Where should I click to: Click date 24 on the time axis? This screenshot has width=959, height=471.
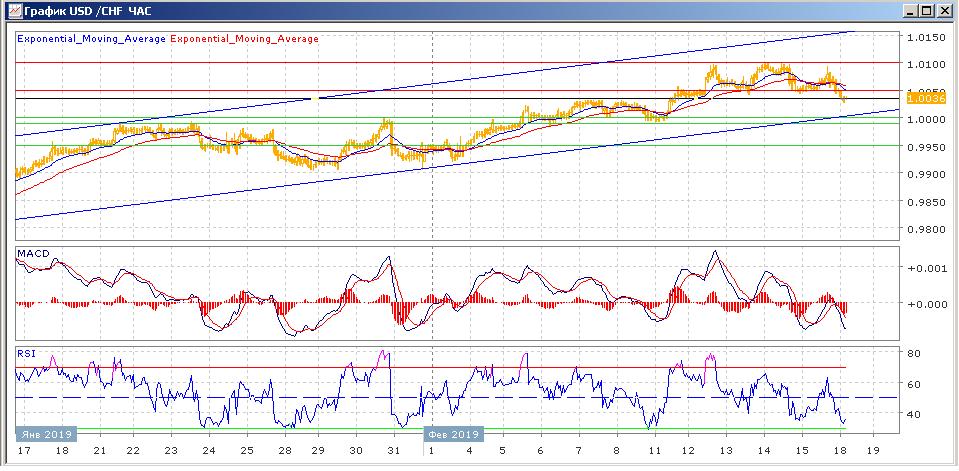click(209, 451)
